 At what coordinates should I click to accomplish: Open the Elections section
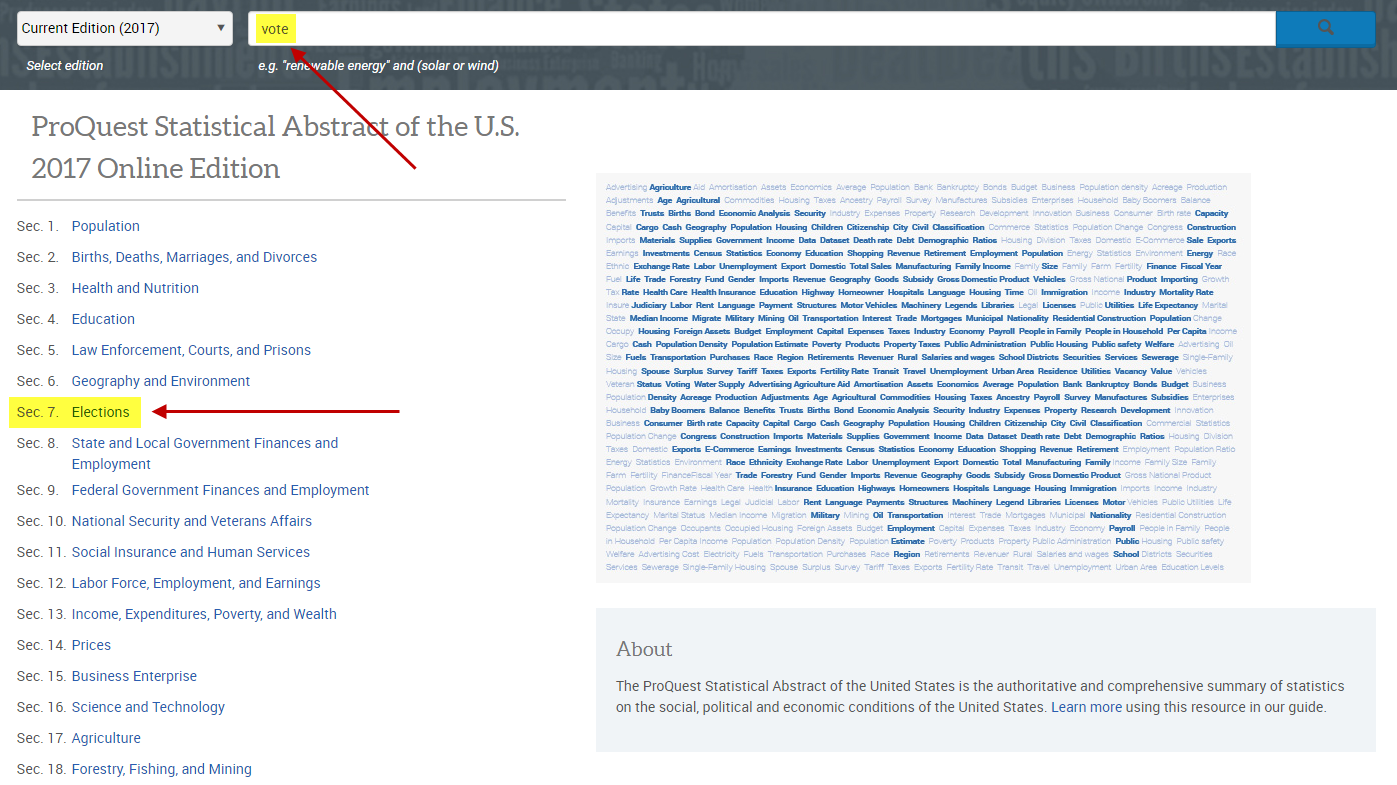pyautogui.click(x=101, y=412)
